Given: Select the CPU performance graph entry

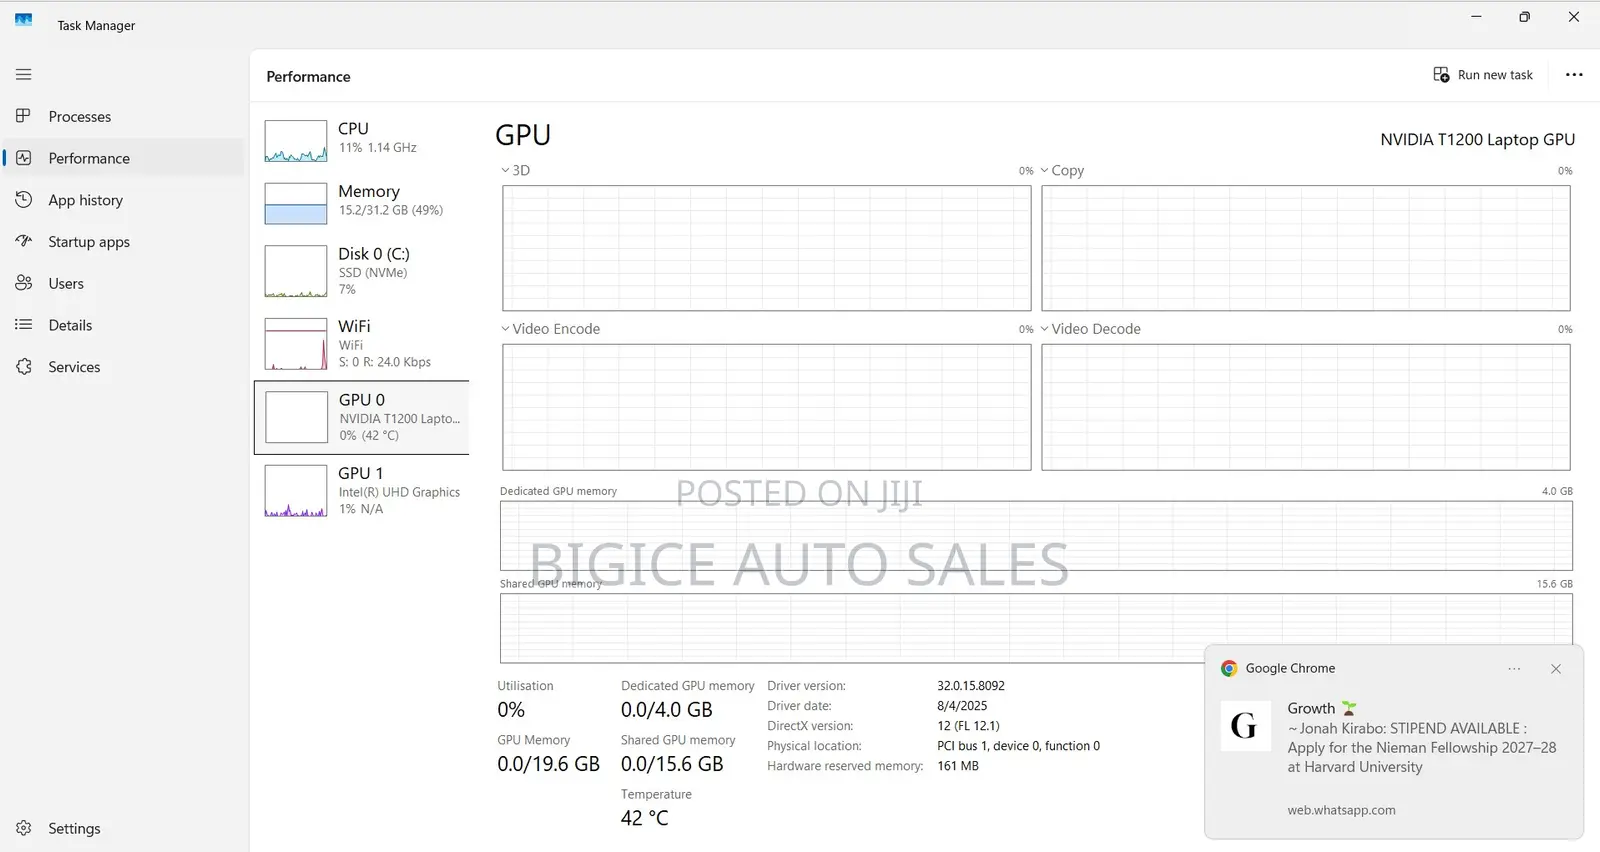Looking at the screenshot, I should pos(362,141).
